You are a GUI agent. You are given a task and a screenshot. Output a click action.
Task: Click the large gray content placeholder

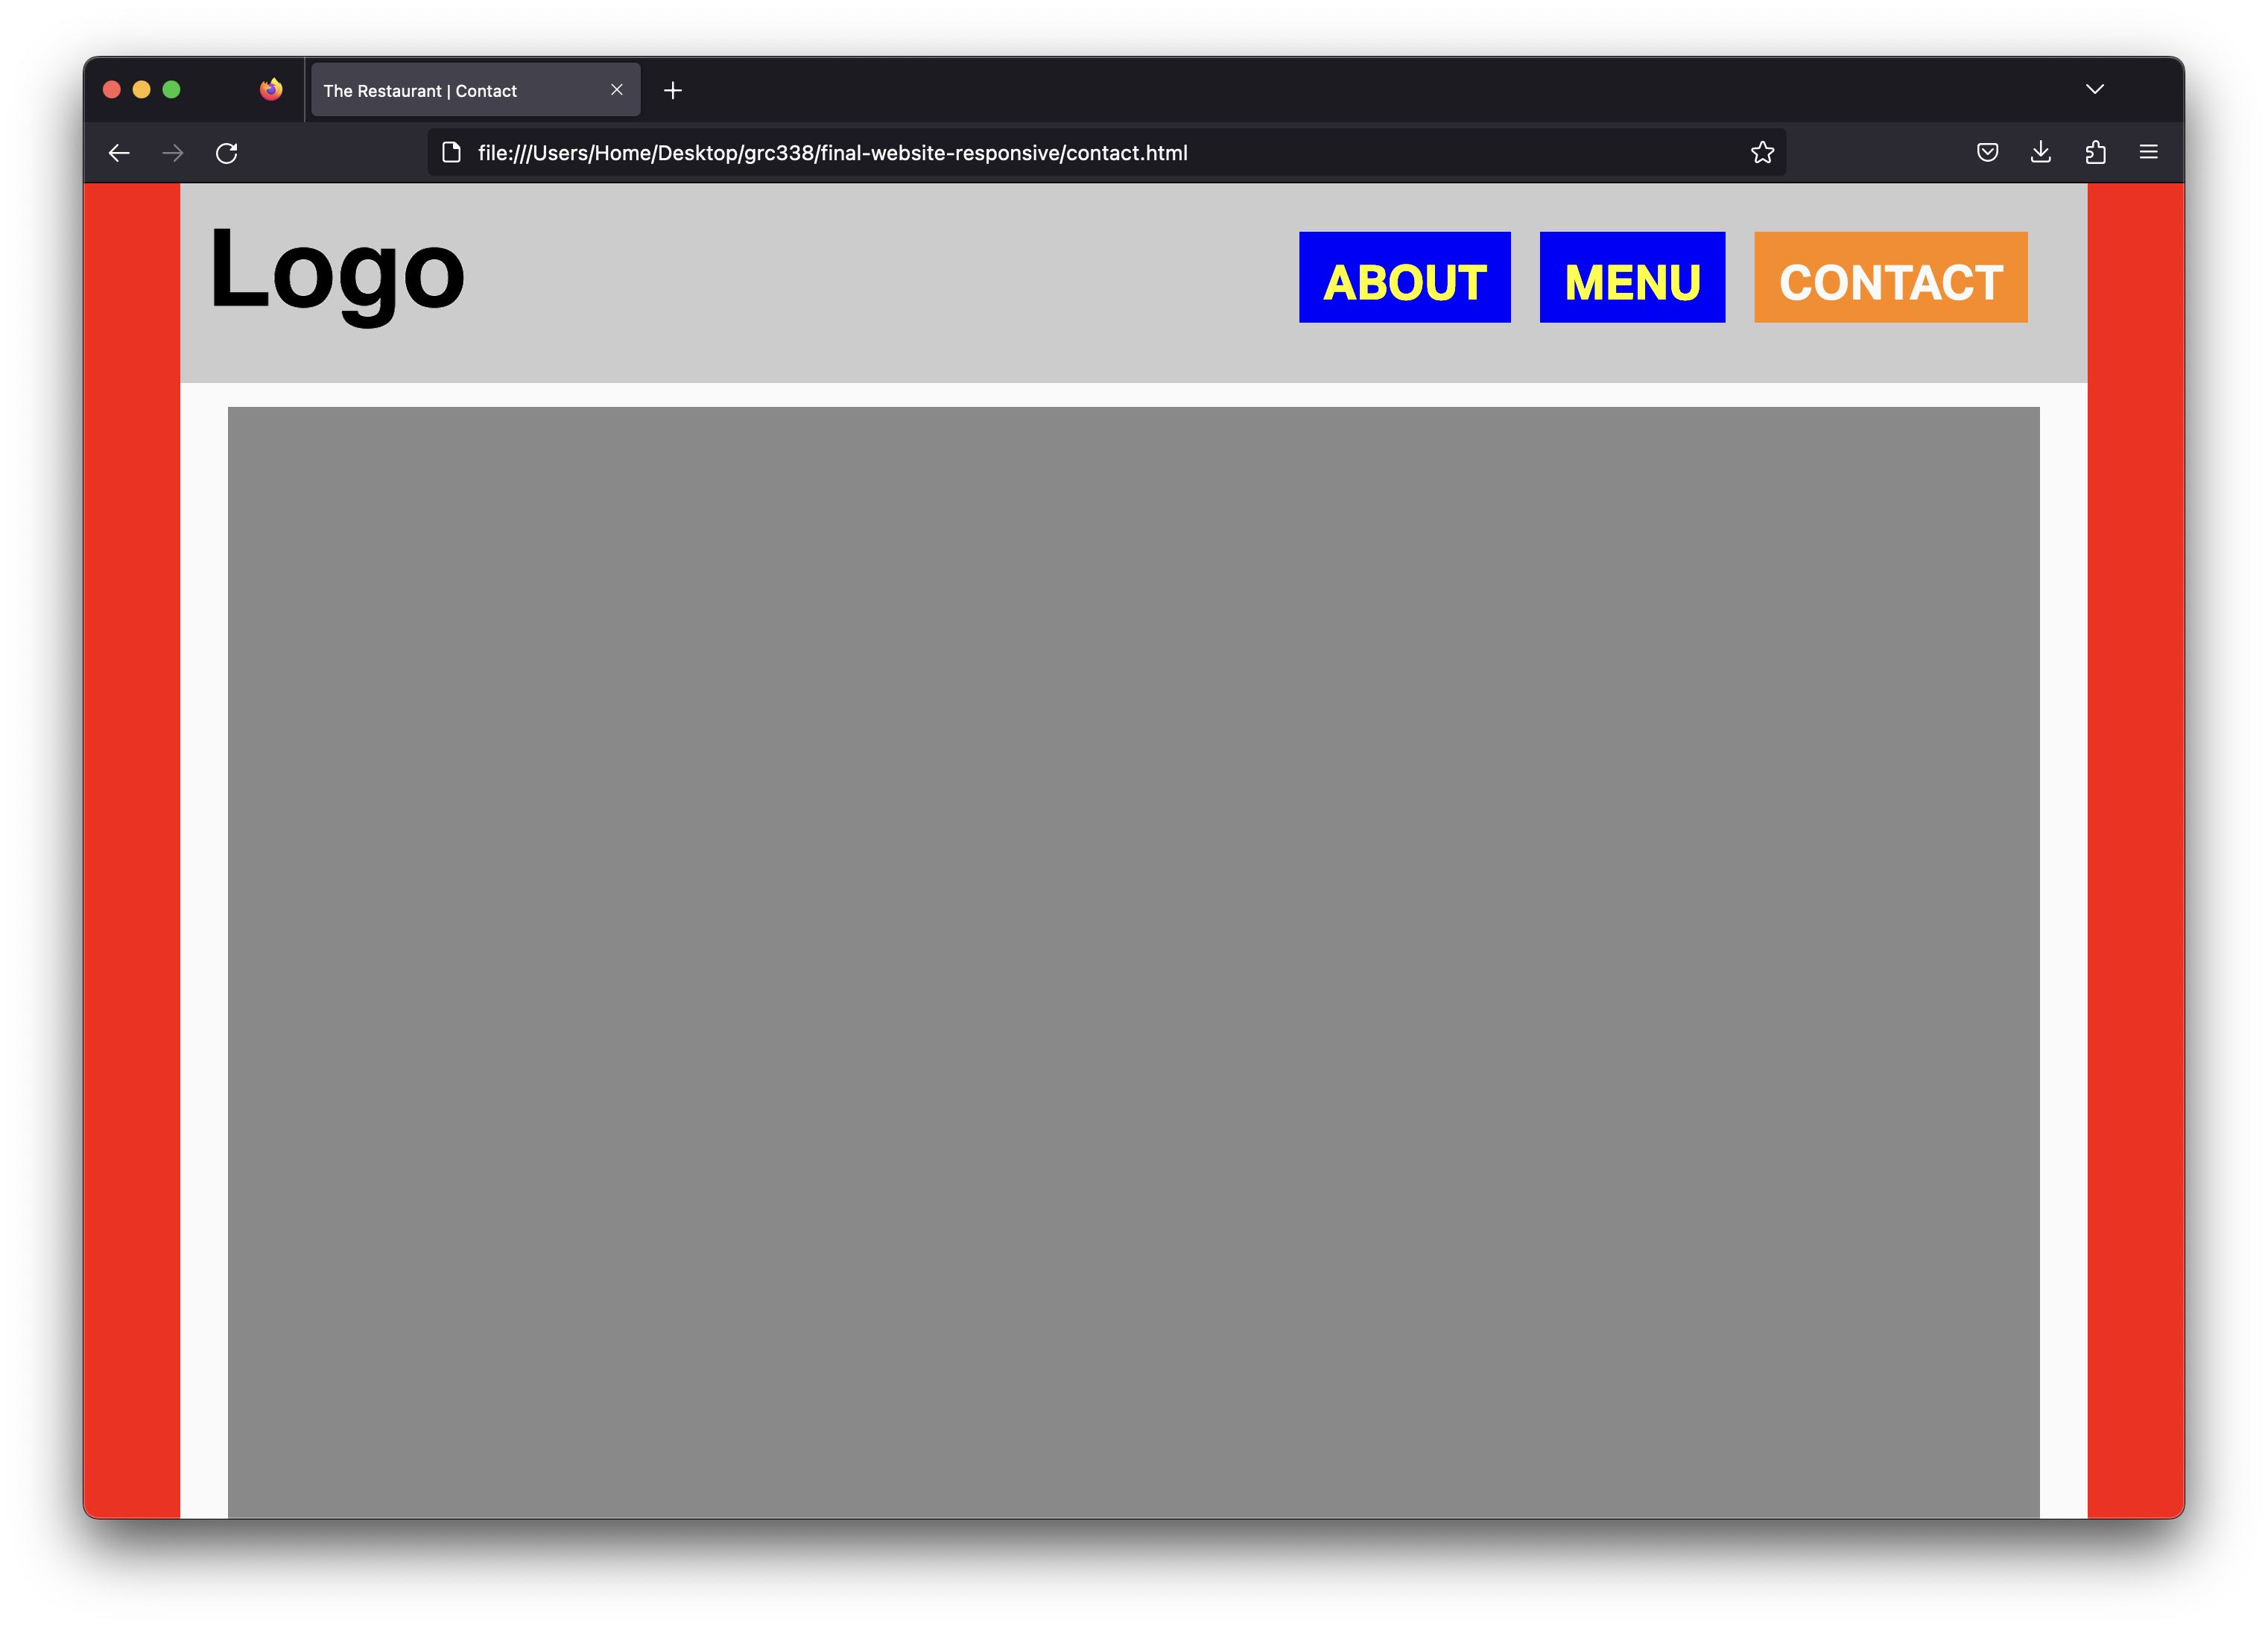(x=1133, y=962)
